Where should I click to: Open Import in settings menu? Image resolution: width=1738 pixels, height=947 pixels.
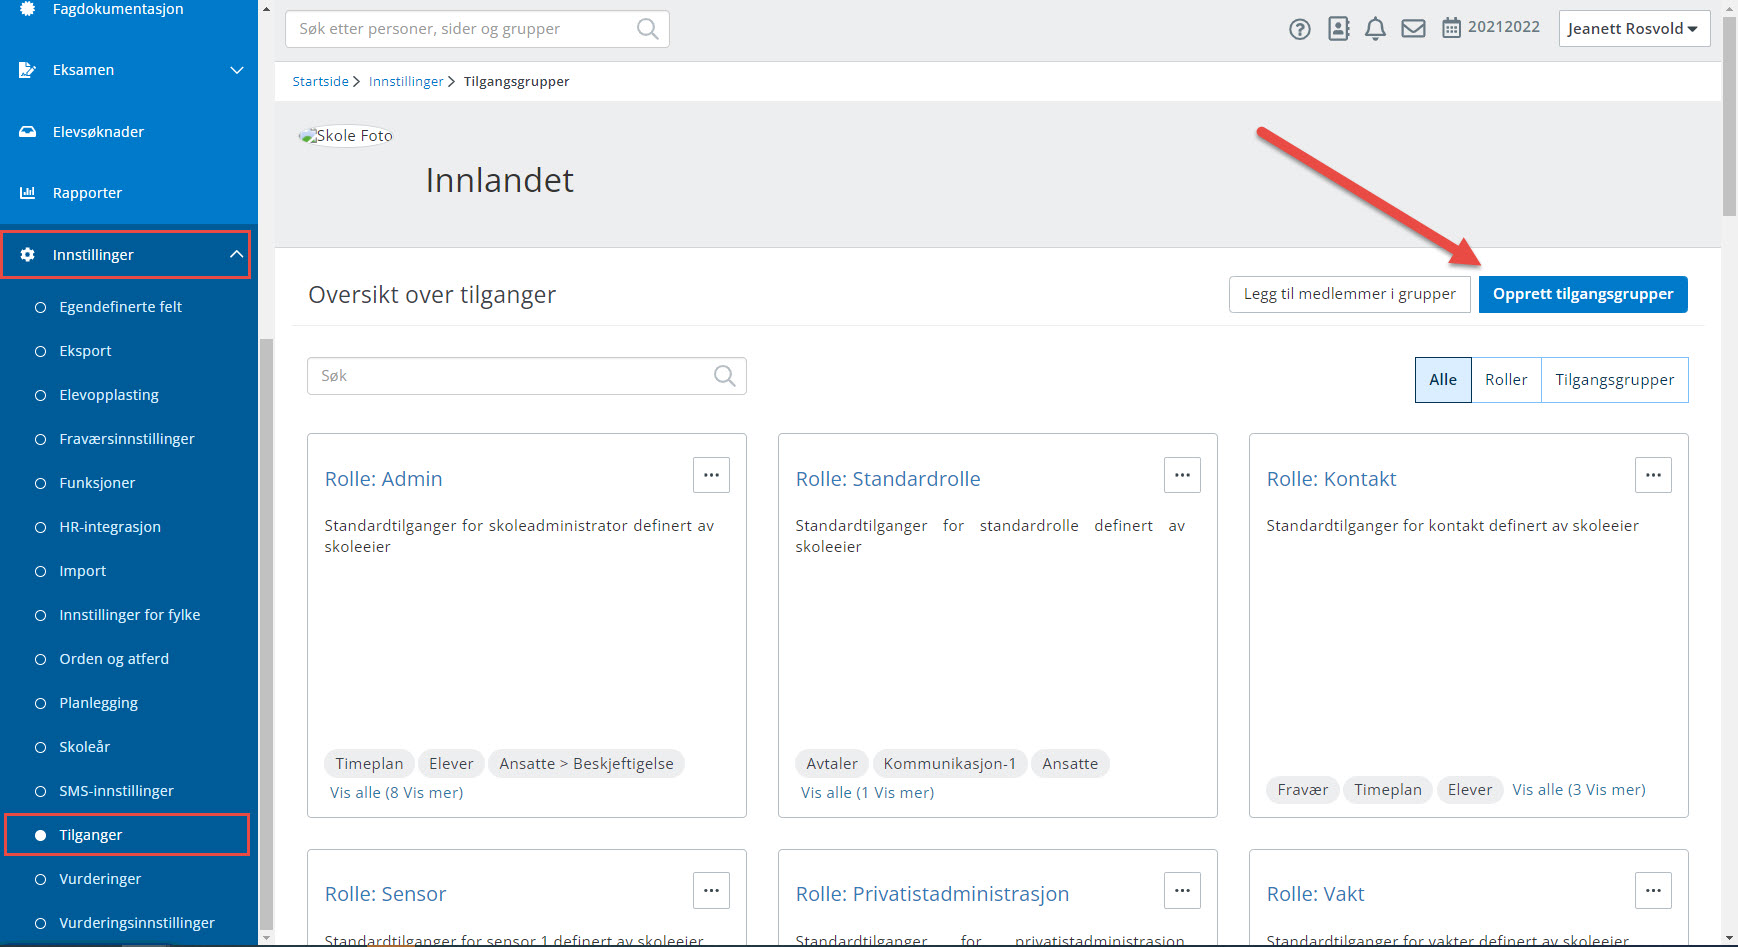click(x=83, y=571)
